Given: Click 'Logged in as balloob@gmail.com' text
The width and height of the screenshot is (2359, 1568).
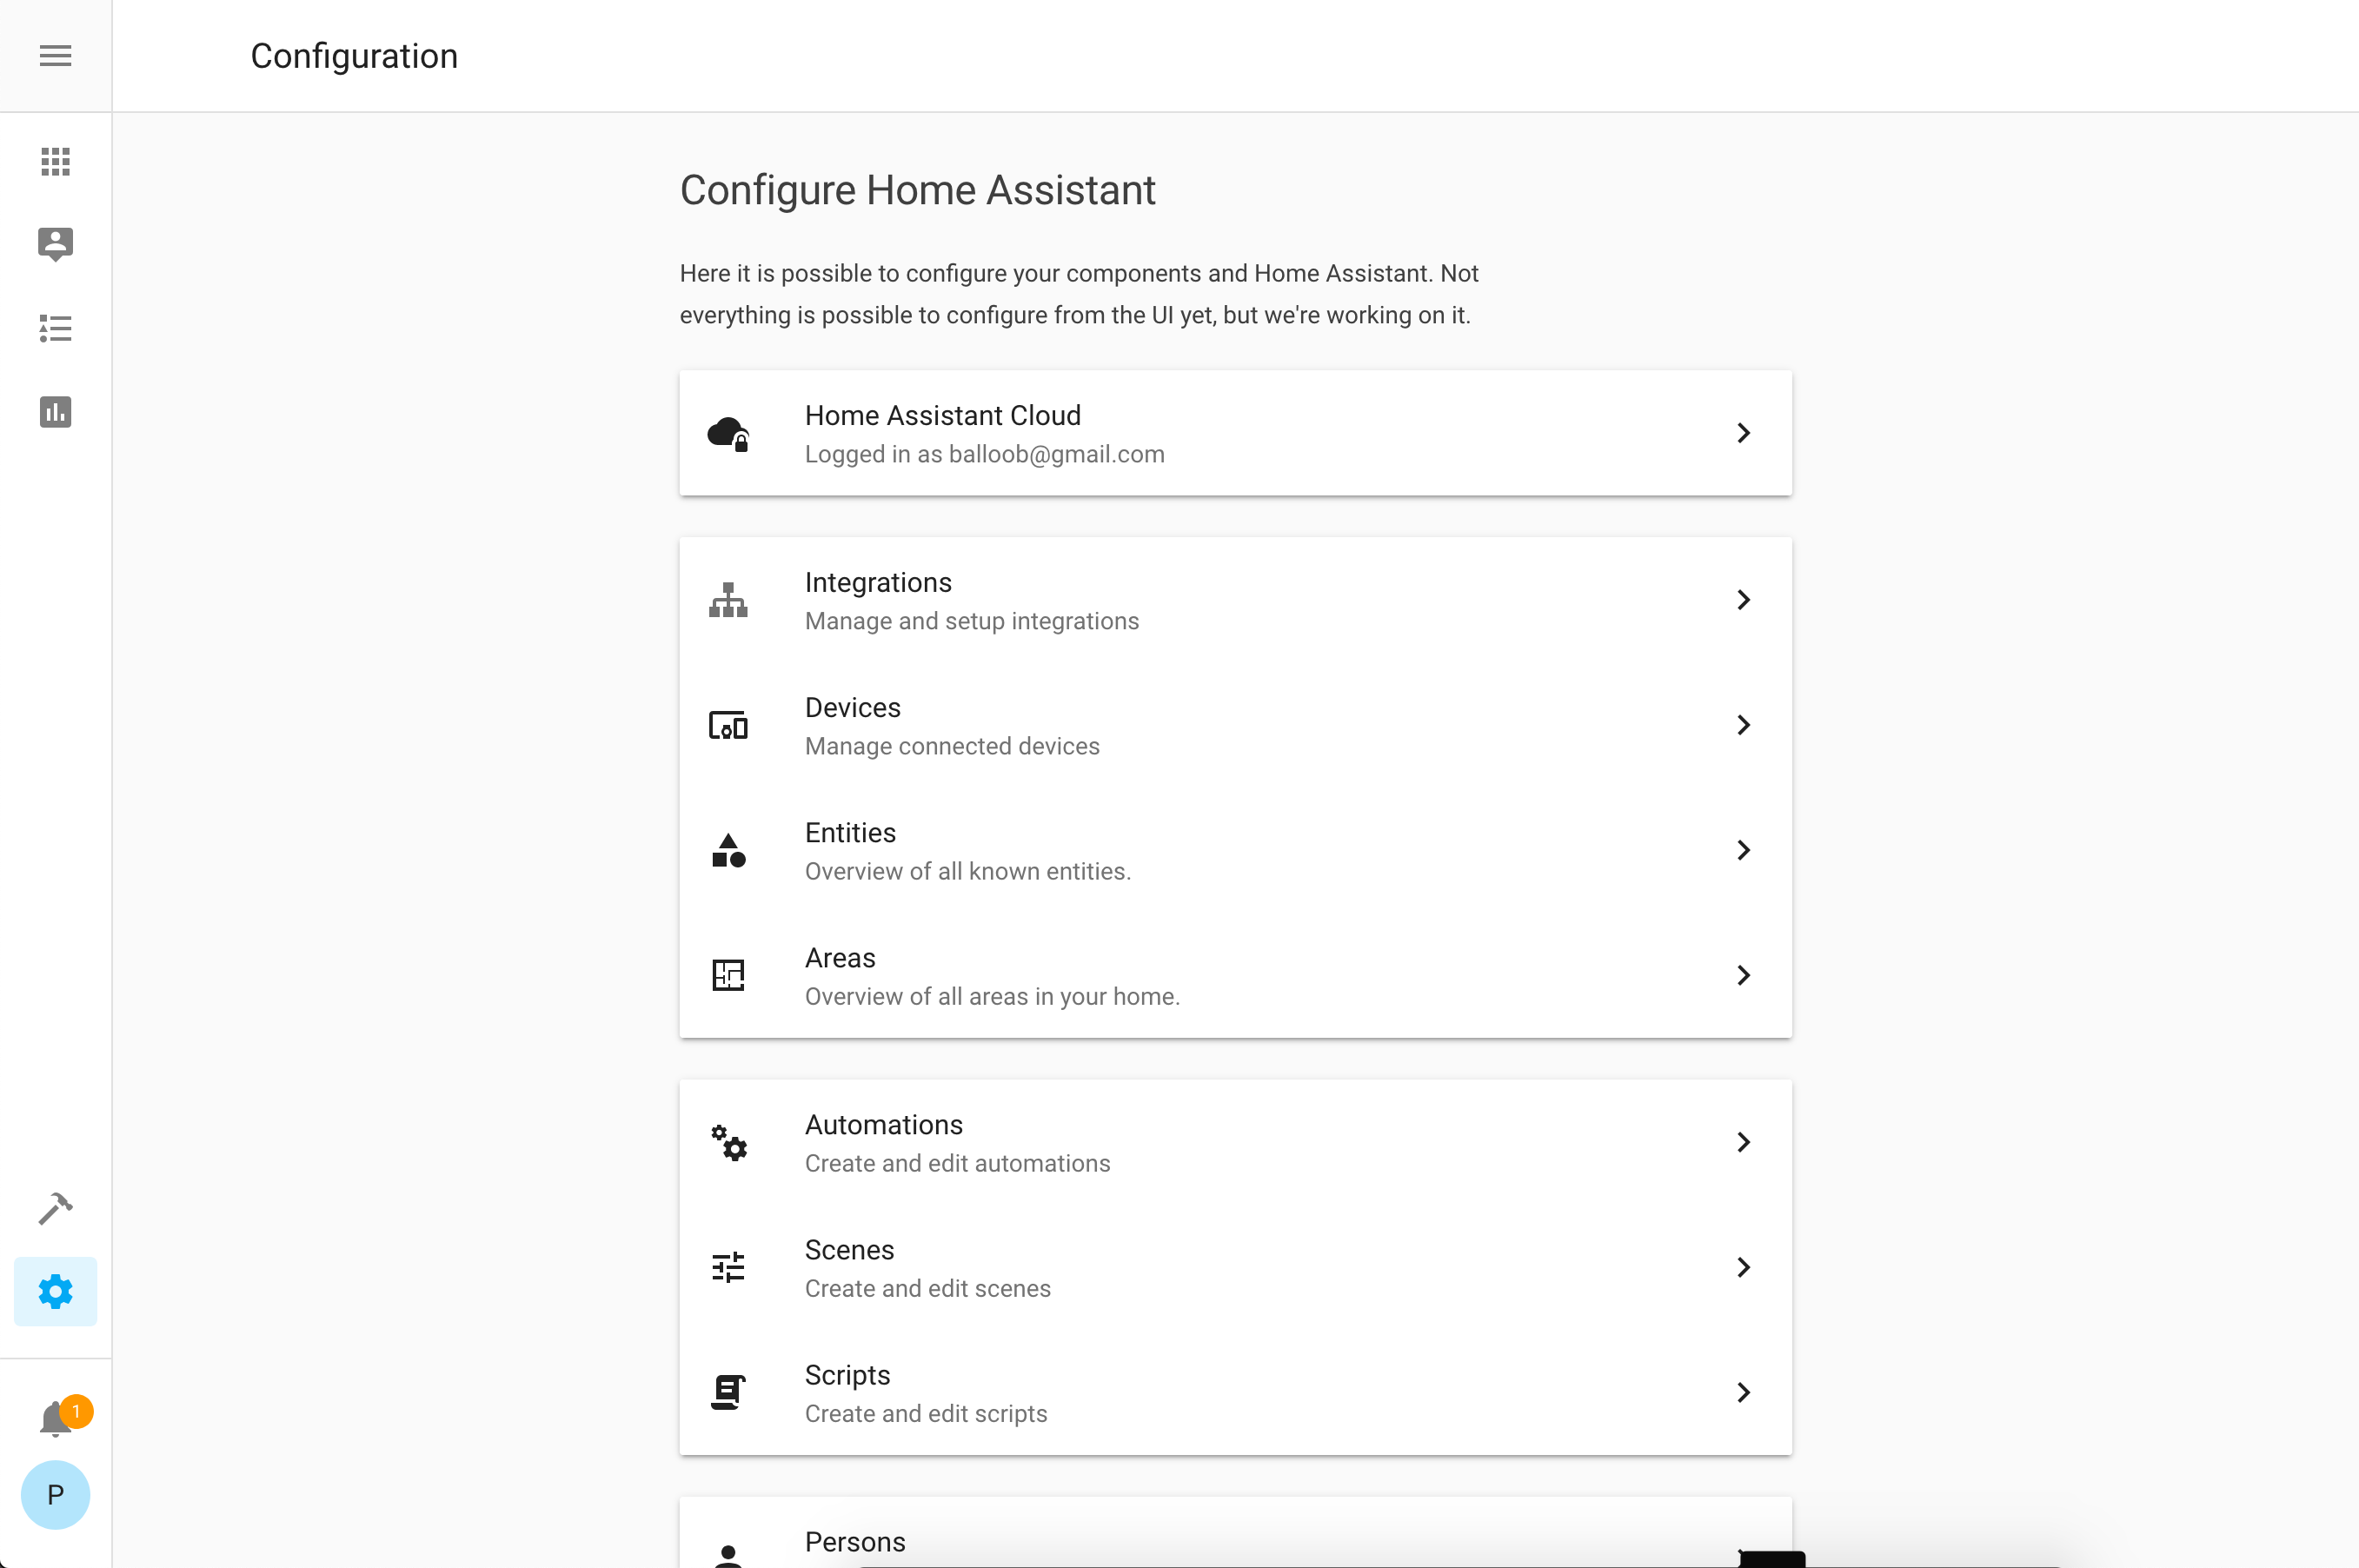Looking at the screenshot, I should [x=984, y=454].
